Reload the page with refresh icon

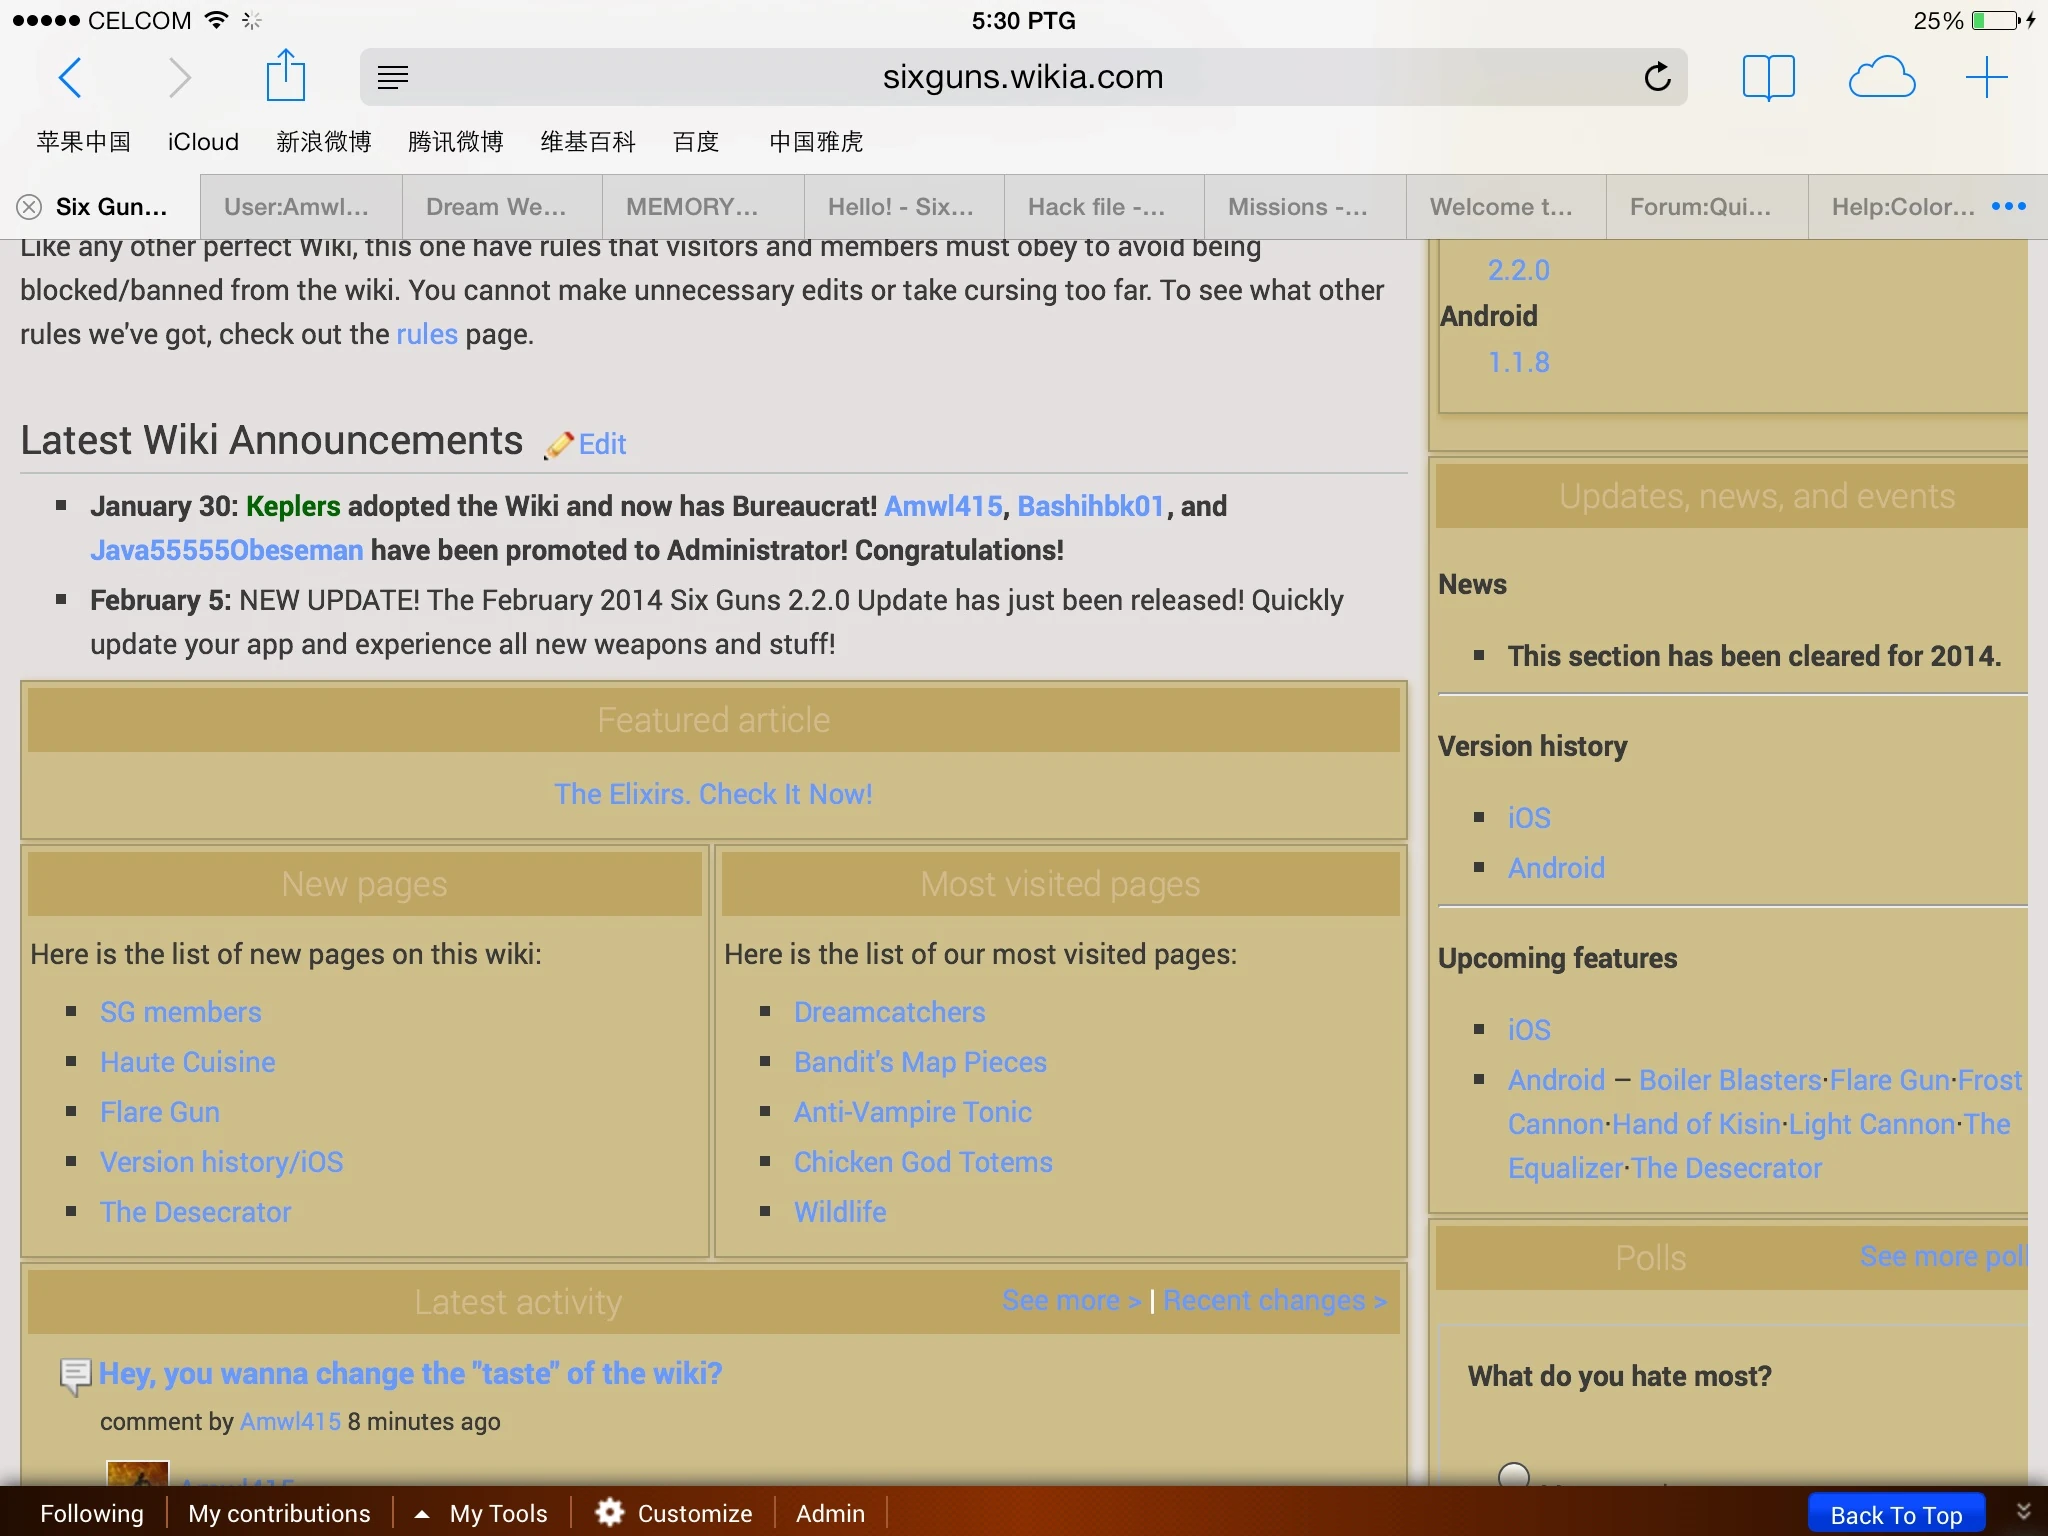tap(1657, 77)
